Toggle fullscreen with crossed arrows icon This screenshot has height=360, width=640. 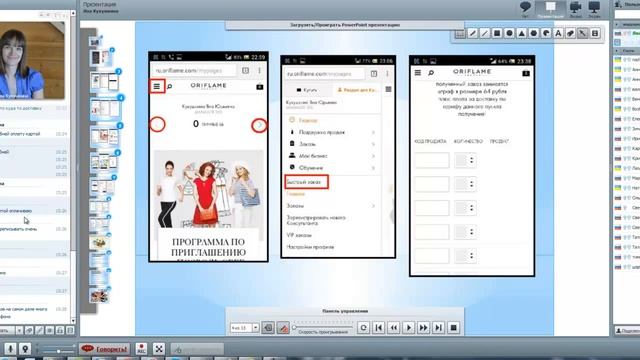pos(159,349)
